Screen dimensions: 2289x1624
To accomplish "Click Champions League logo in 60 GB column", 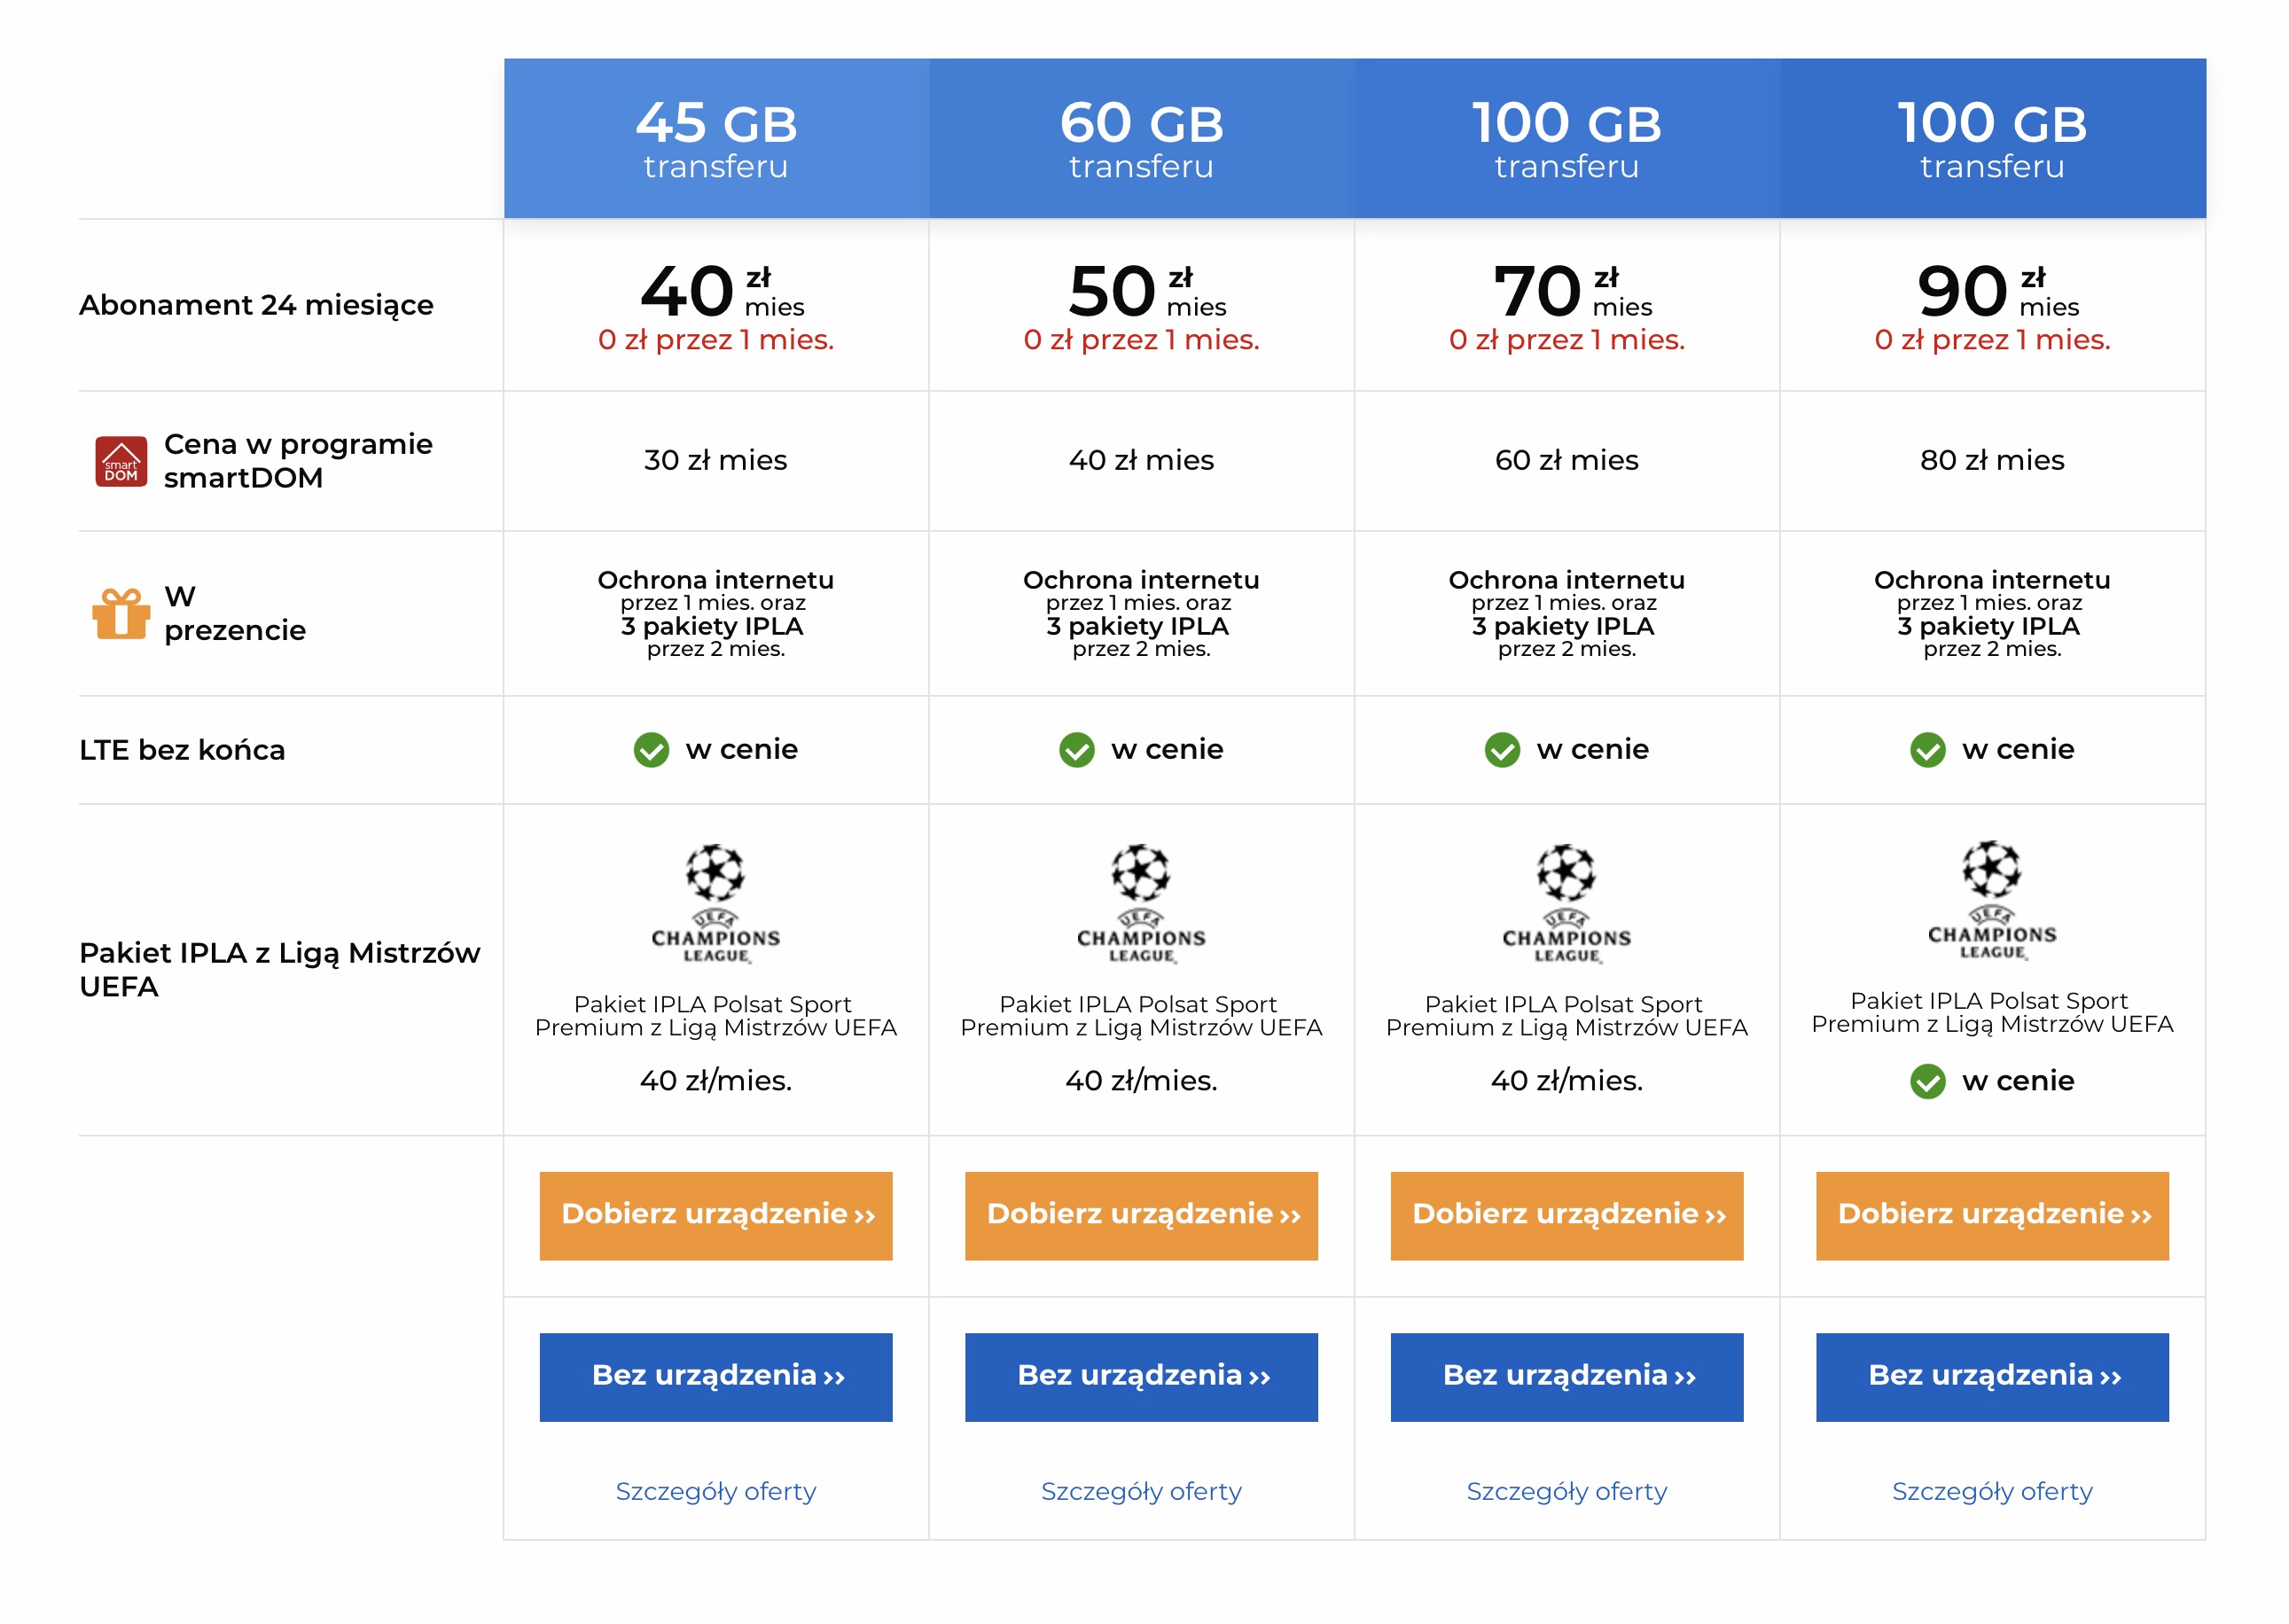I will tap(1141, 904).
